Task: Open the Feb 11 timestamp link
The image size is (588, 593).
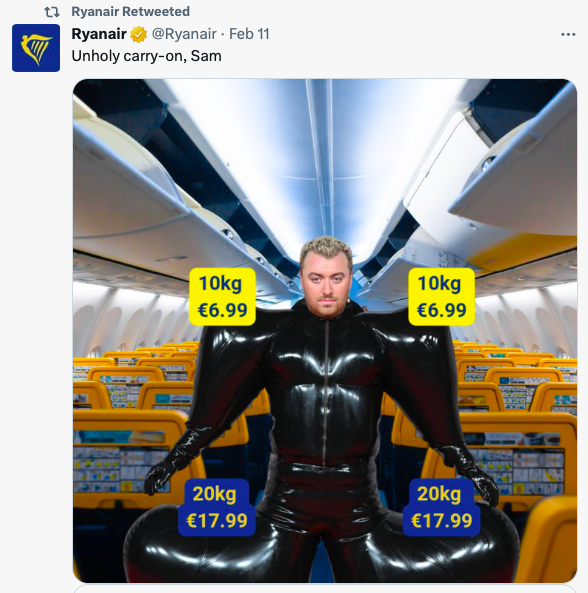Action: [249, 34]
